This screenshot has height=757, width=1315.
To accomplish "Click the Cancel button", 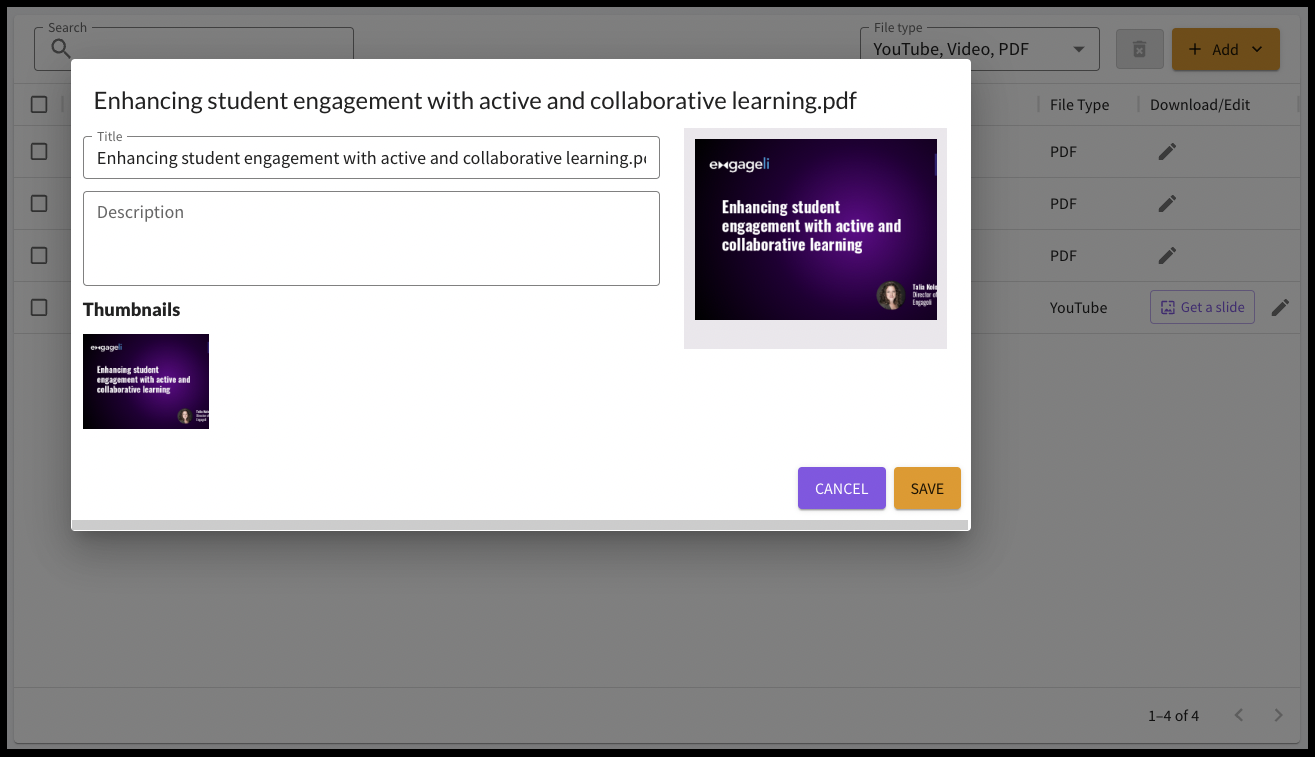I will pyautogui.click(x=841, y=488).
